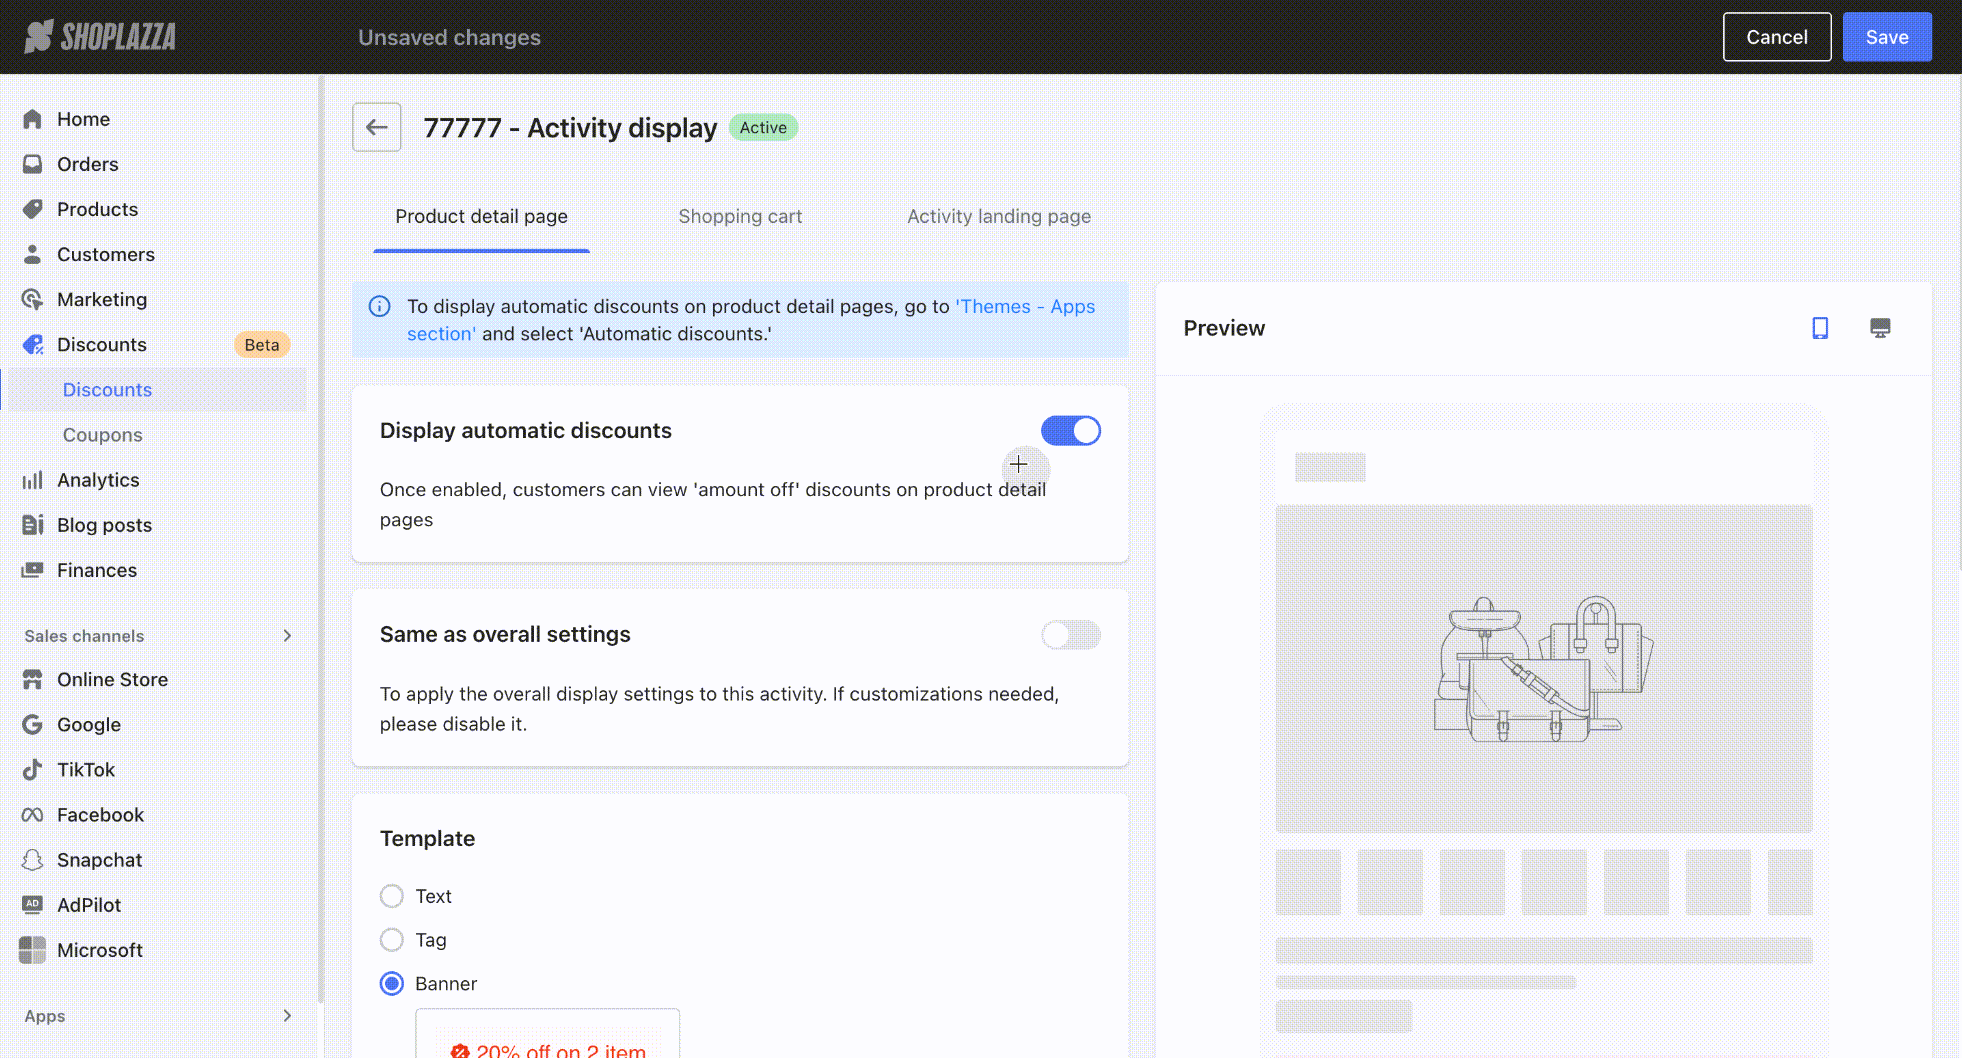The image size is (1962, 1058).
Task: Open the Snapchat sales channel
Action: coord(99,860)
